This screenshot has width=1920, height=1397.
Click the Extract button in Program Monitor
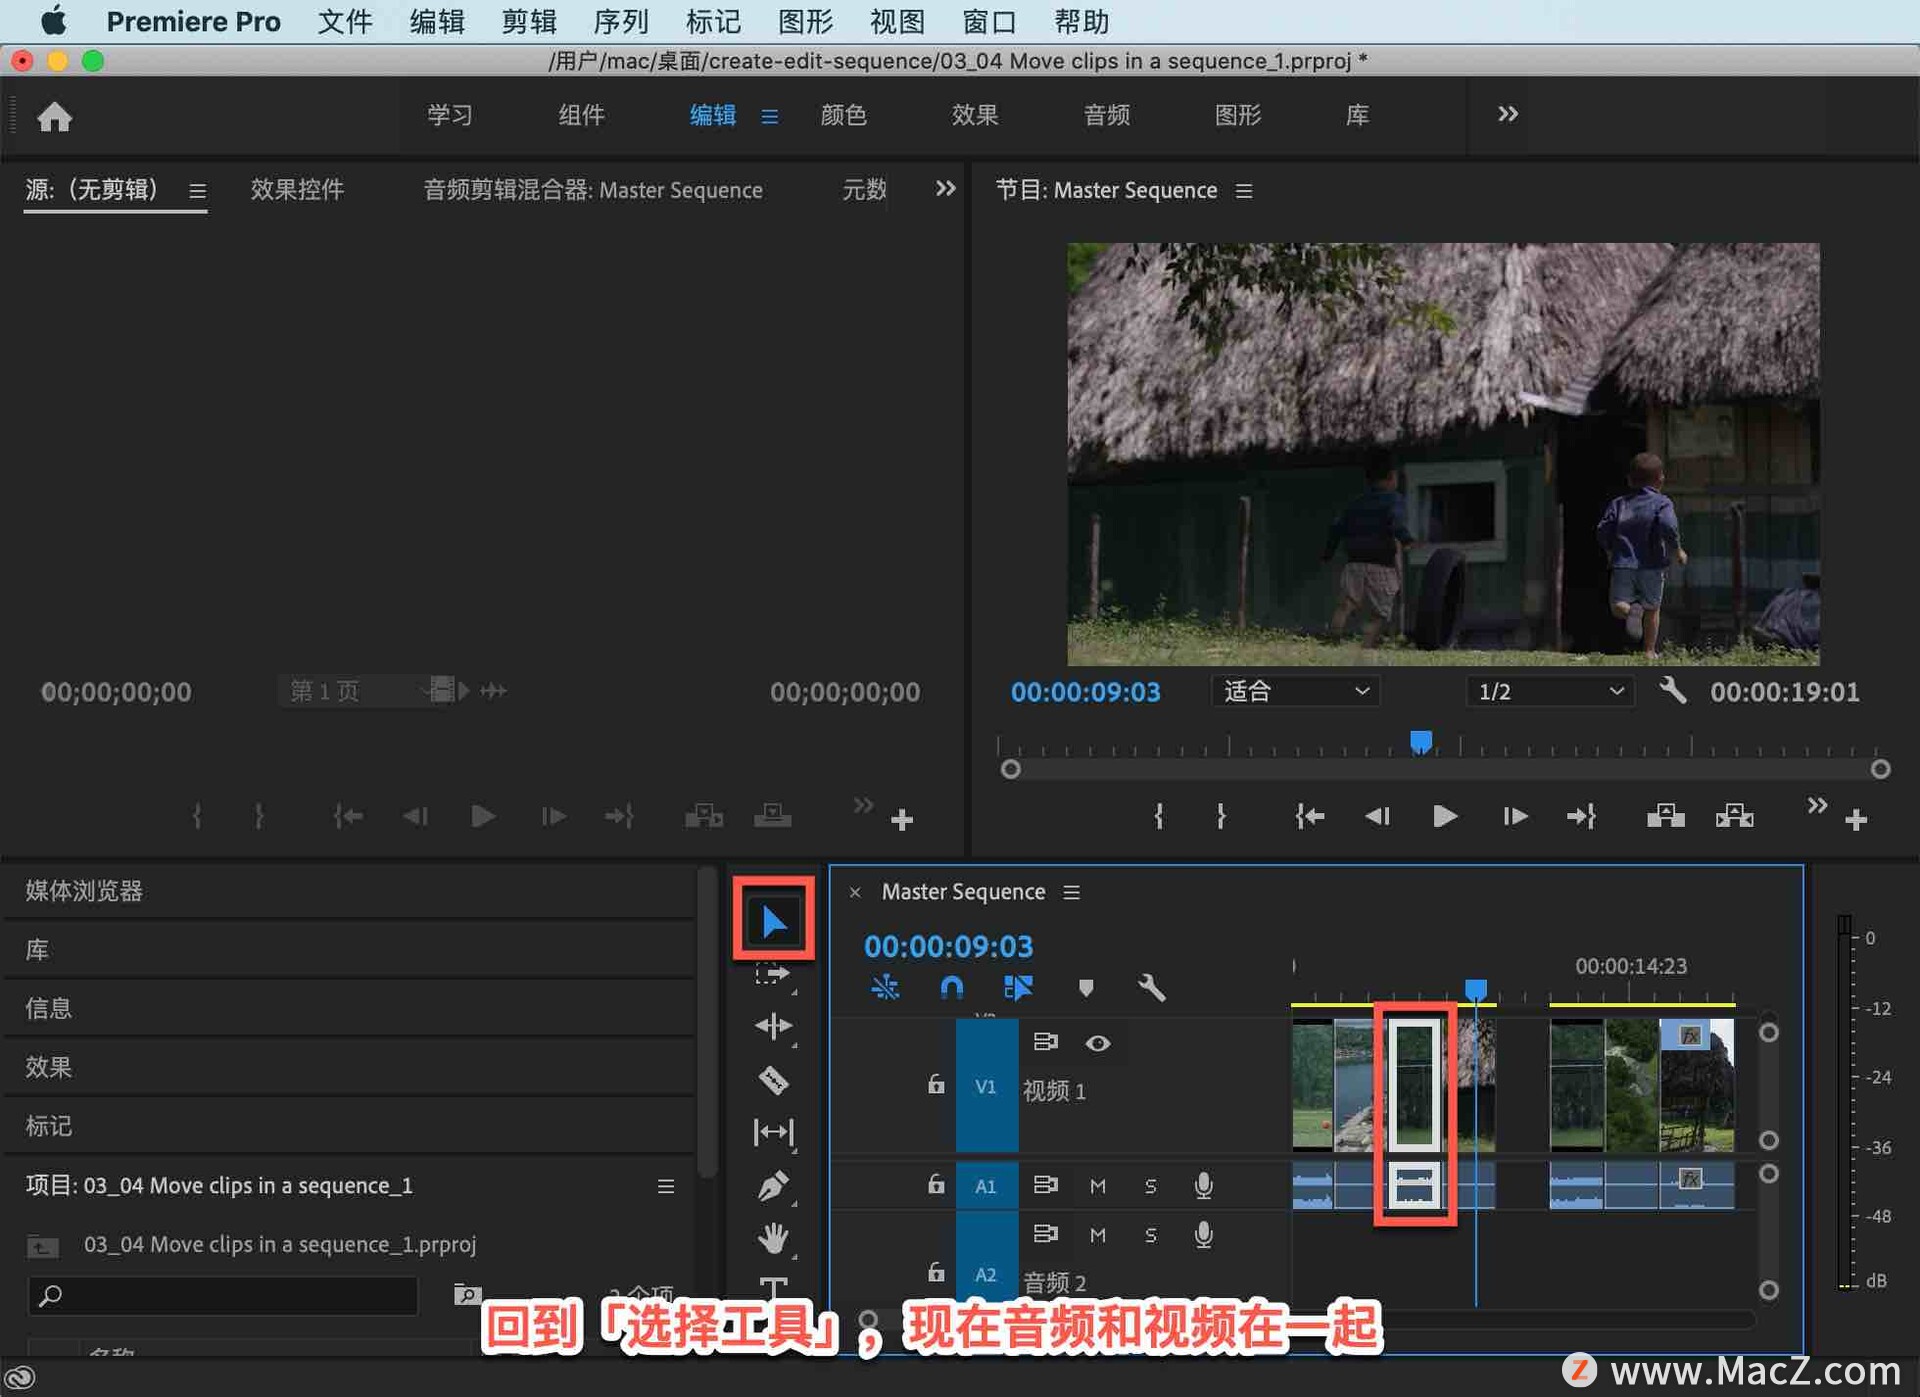[1734, 817]
